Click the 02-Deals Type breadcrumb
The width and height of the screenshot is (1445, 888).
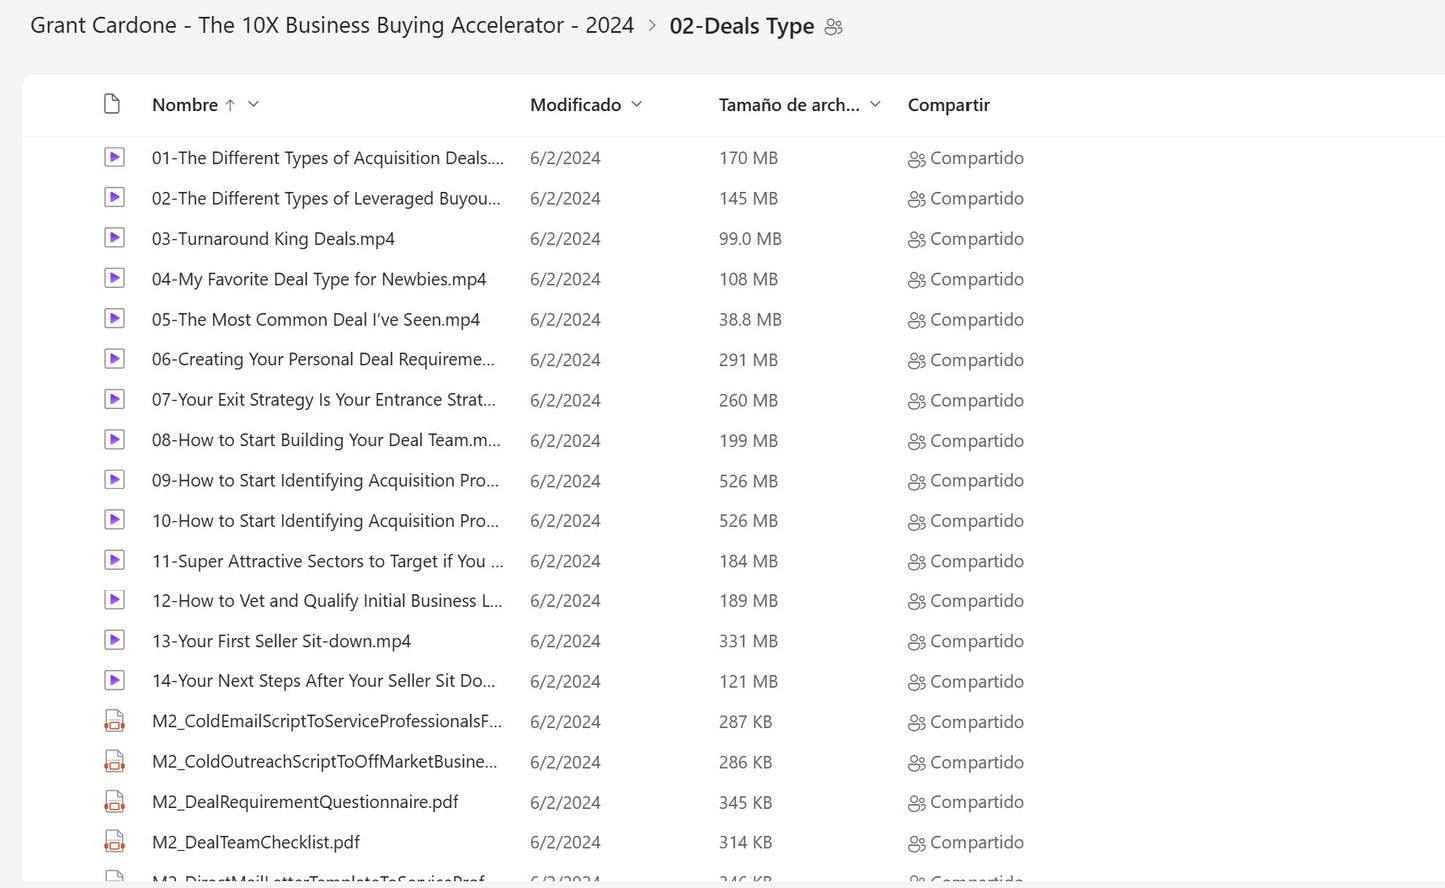741,27
